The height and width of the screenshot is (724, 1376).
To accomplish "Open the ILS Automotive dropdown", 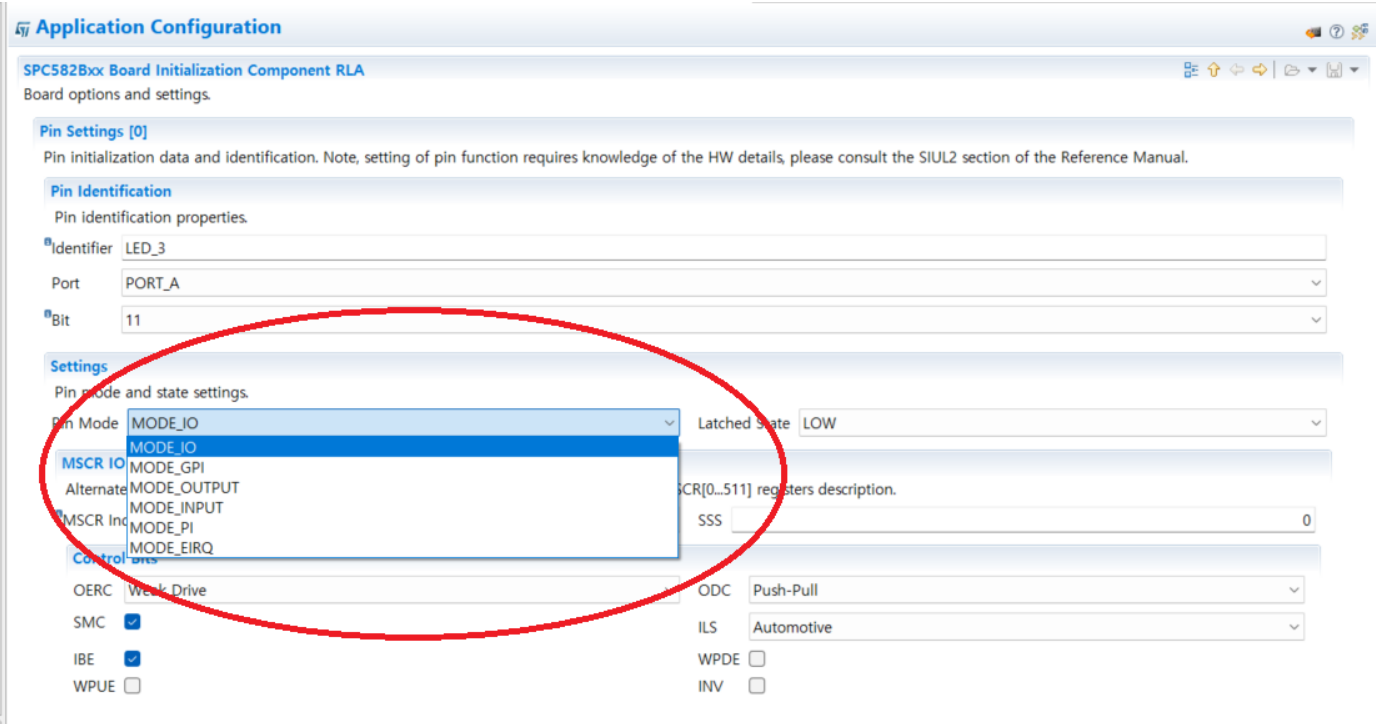I will [1295, 627].
